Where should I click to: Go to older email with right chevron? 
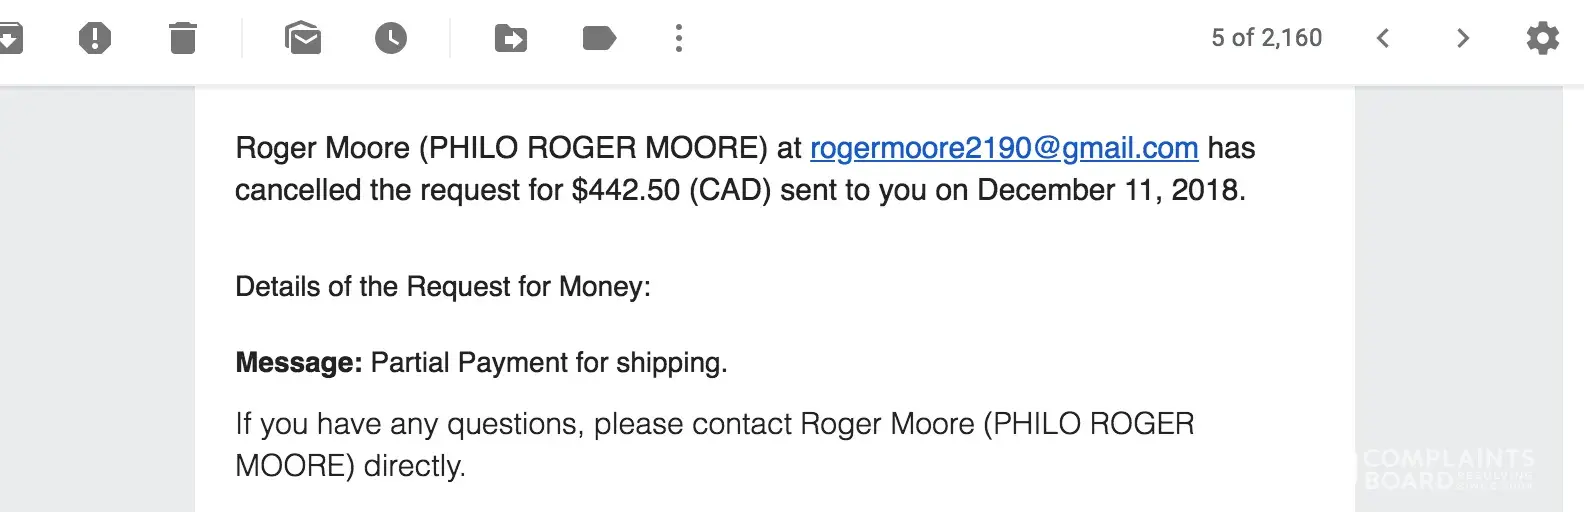click(1463, 38)
